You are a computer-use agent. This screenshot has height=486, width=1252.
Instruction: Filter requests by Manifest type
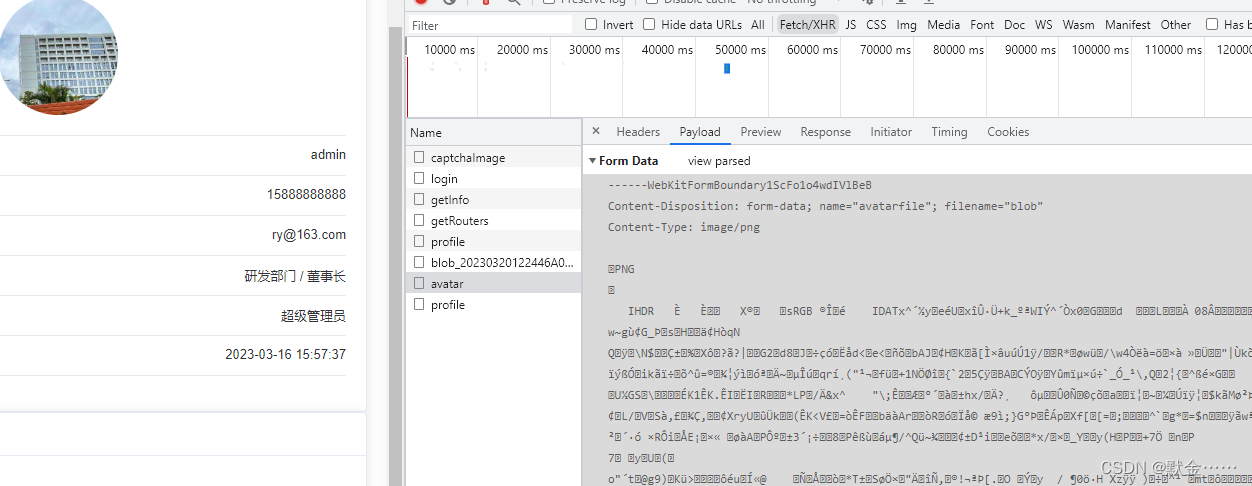1128,25
